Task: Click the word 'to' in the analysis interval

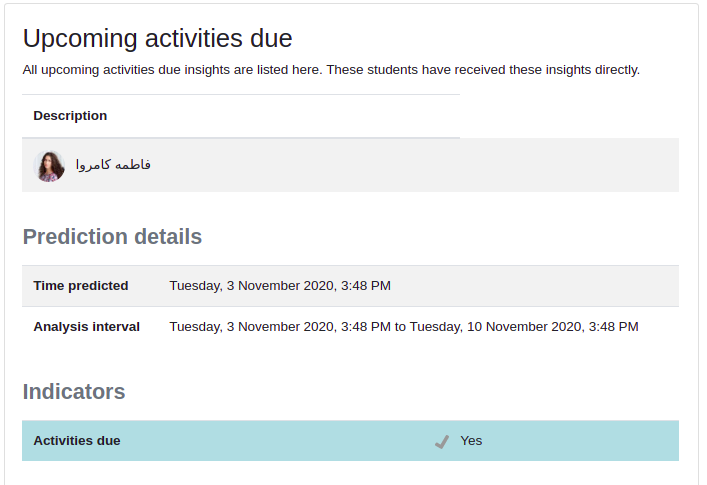Action: [x=400, y=327]
